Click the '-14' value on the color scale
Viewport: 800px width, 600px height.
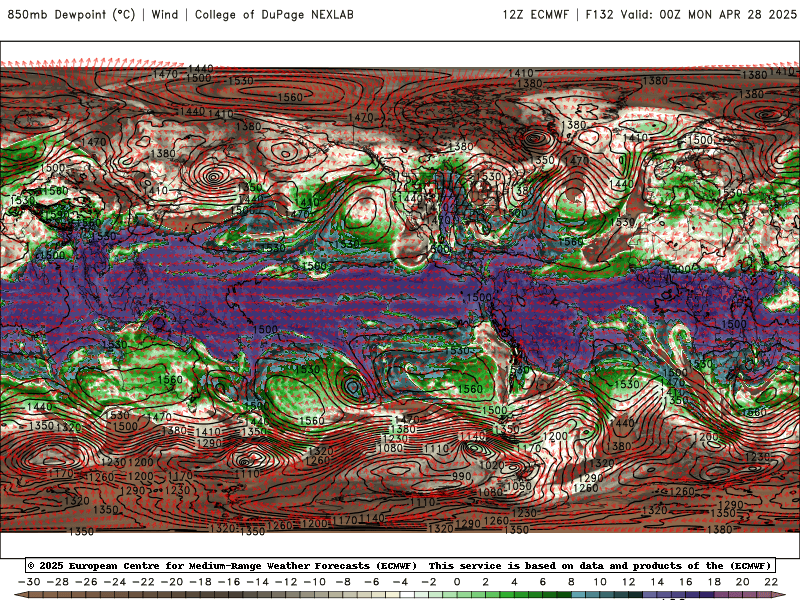pos(258,582)
